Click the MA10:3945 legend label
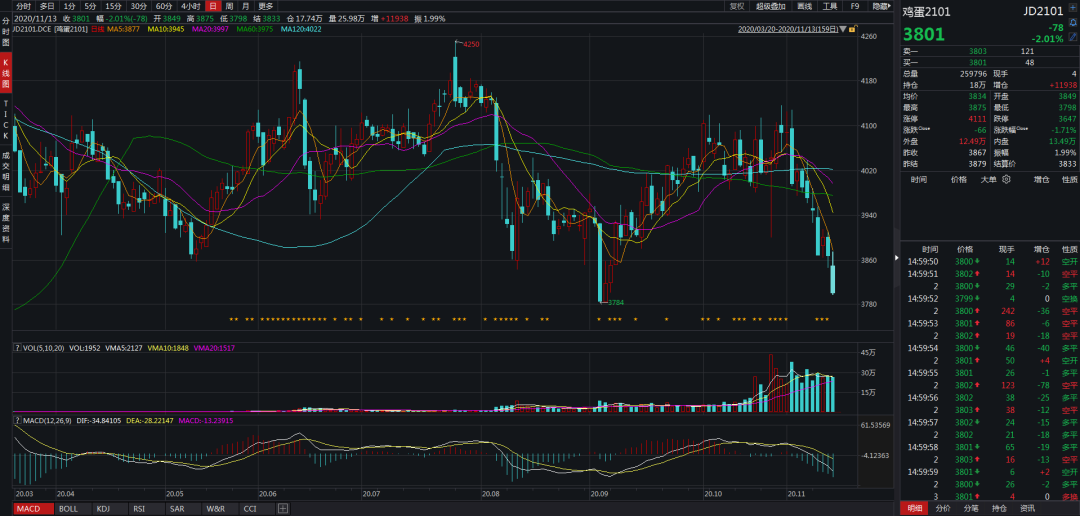The width and height of the screenshot is (1080, 516). (164, 30)
